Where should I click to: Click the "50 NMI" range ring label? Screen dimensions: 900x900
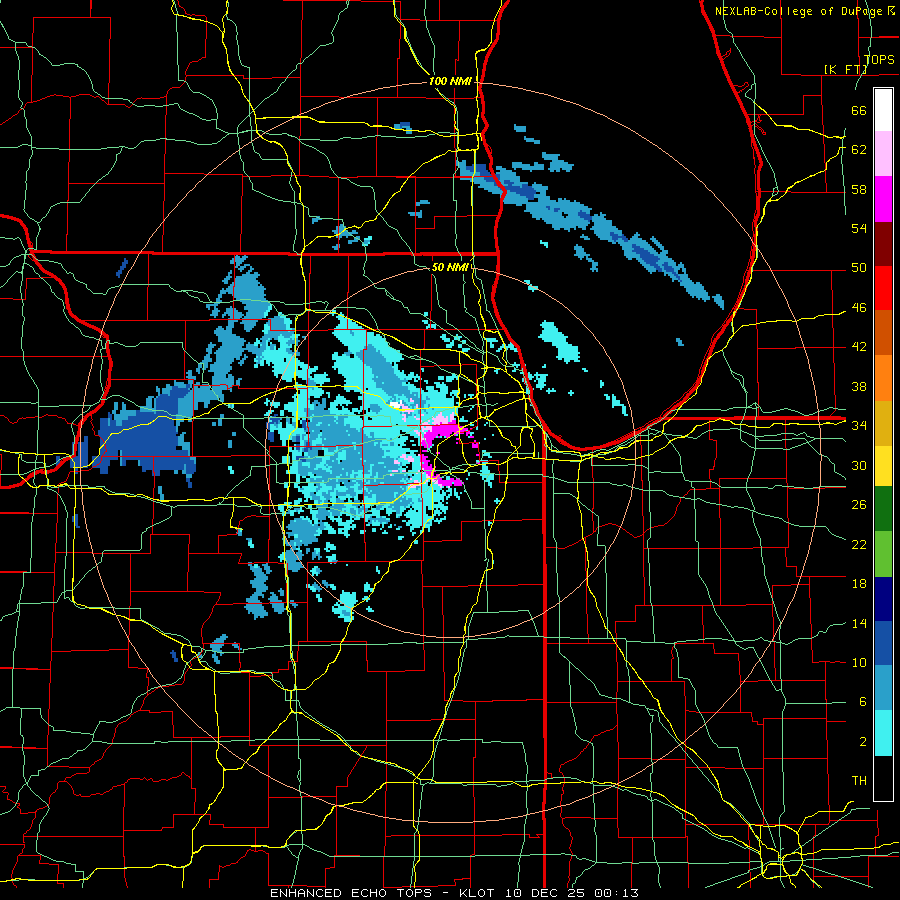pyautogui.click(x=450, y=267)
